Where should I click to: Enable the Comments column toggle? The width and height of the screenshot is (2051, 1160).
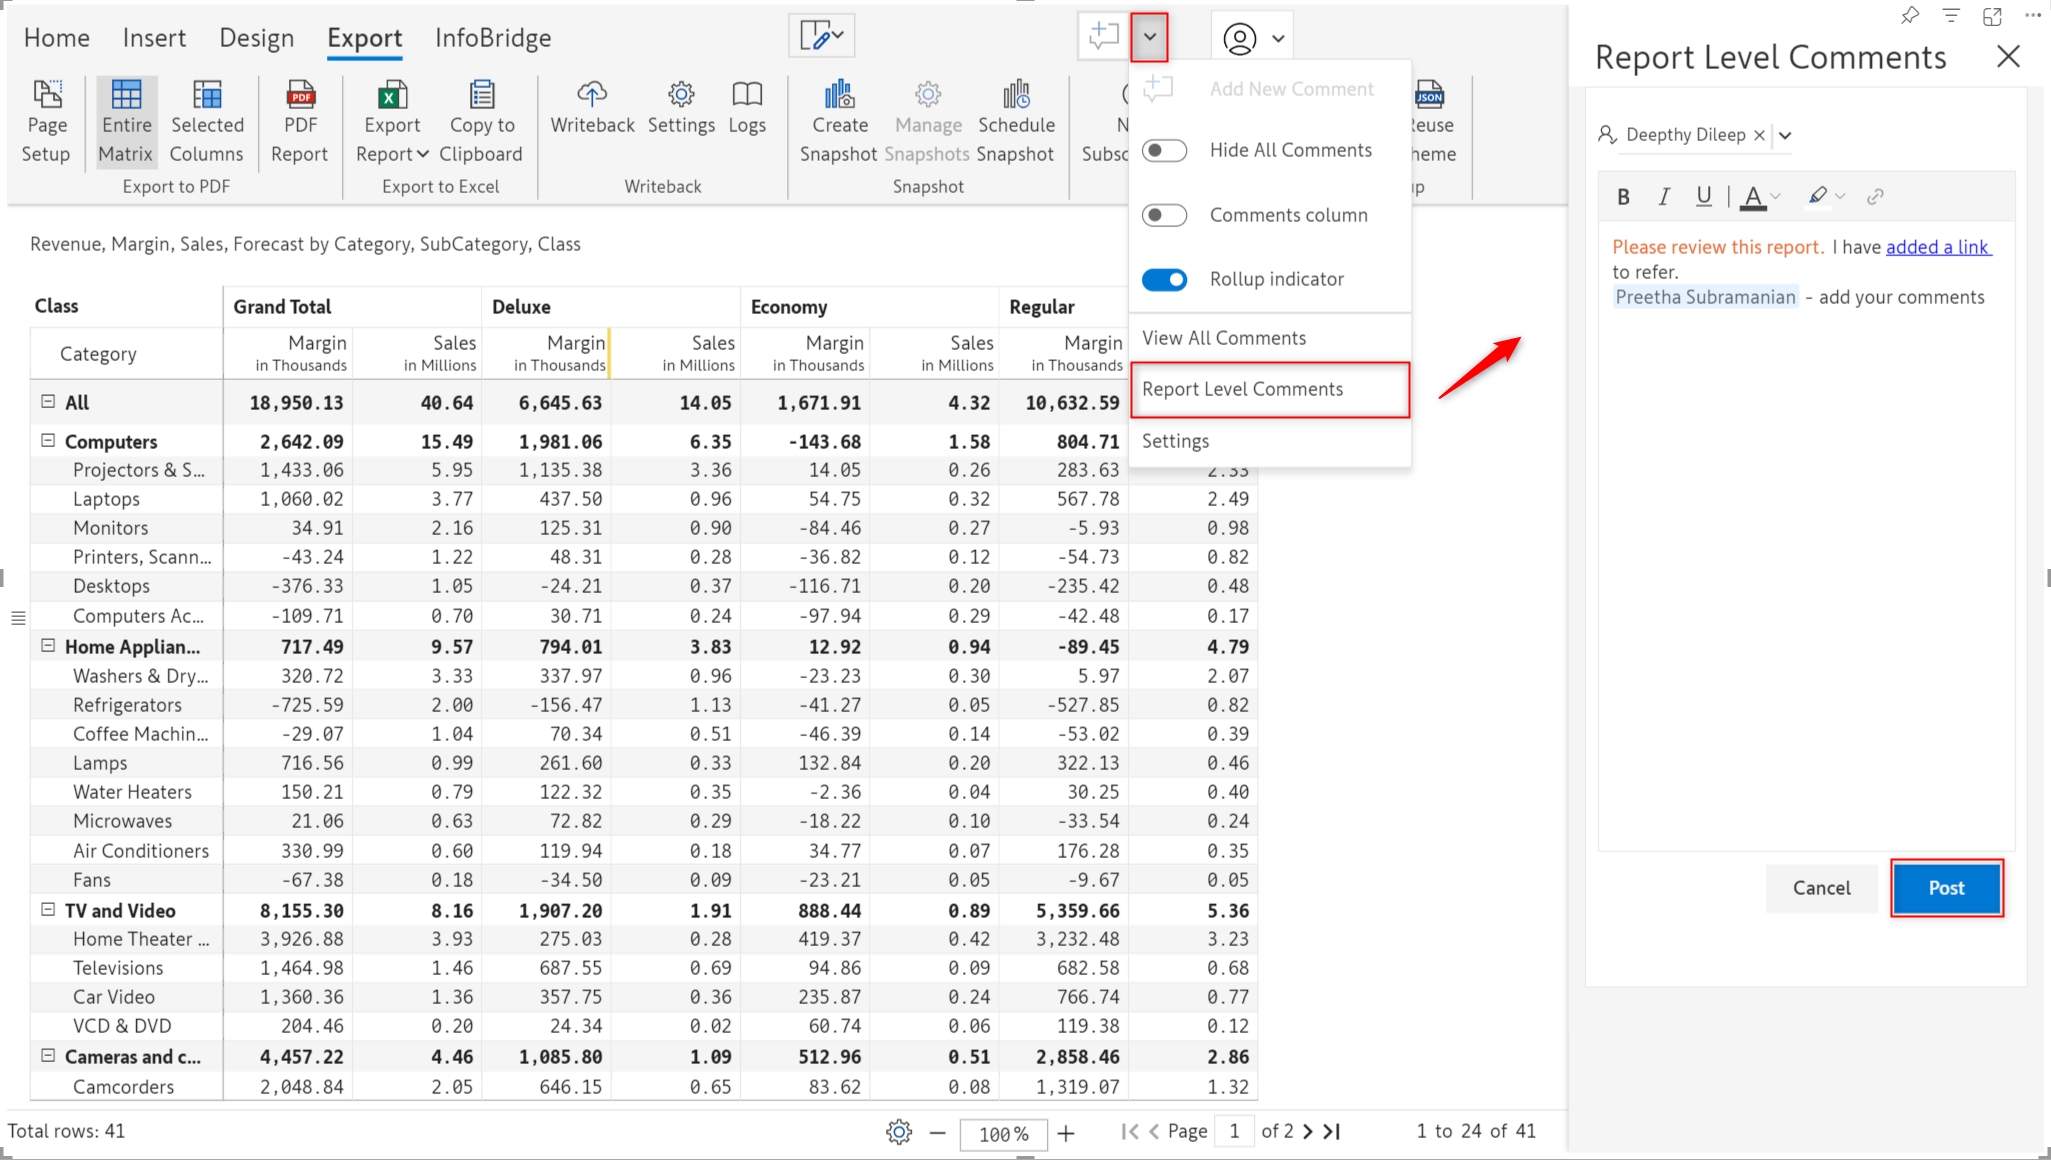click(1165, 216)
